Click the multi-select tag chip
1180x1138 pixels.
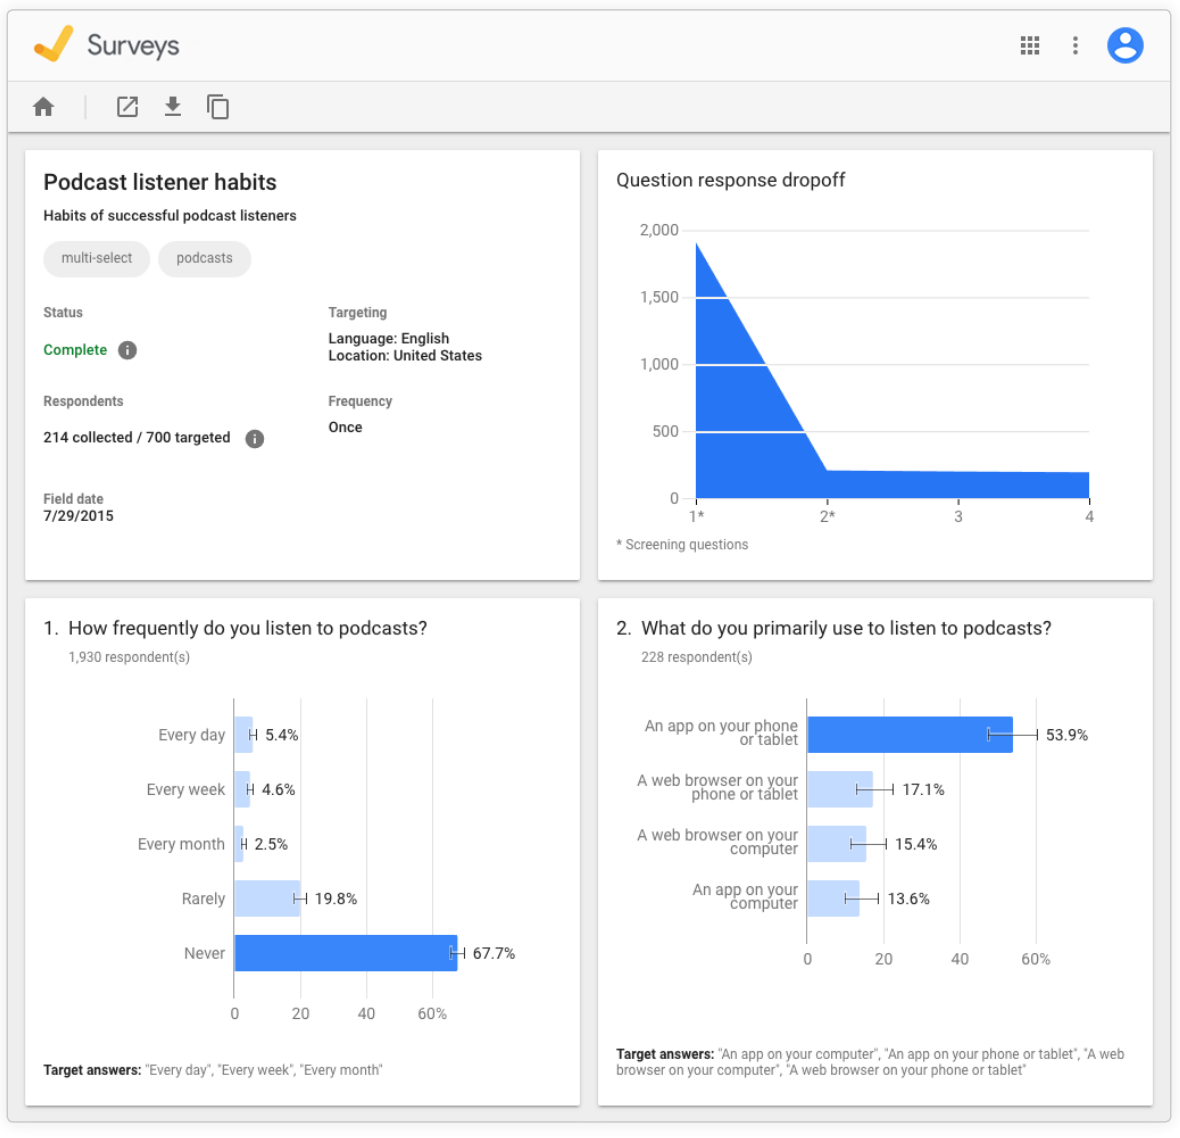[x=96, y=258]
